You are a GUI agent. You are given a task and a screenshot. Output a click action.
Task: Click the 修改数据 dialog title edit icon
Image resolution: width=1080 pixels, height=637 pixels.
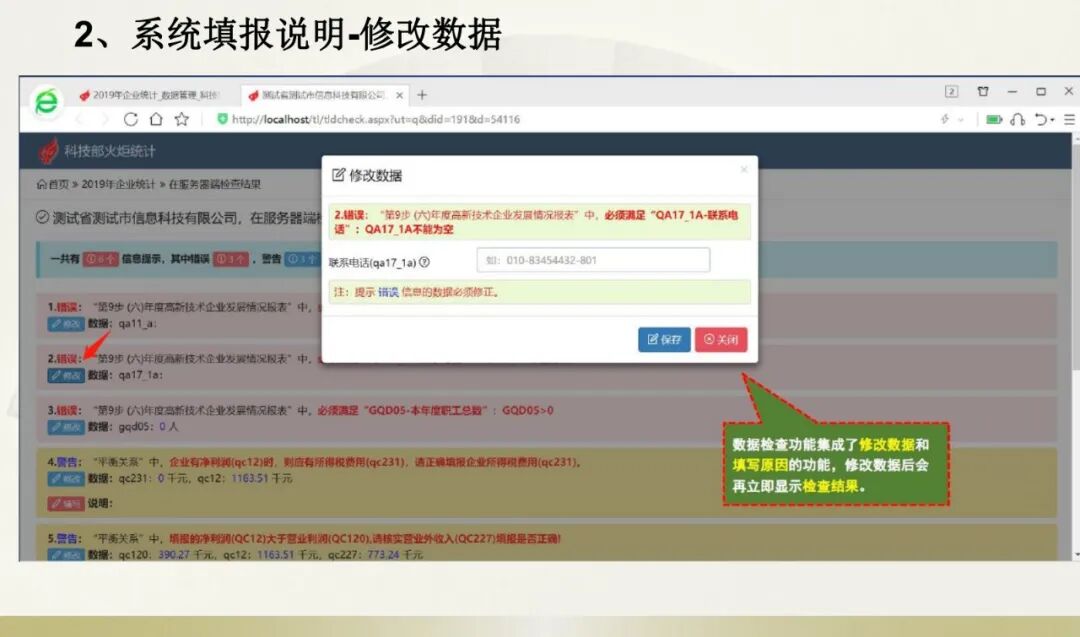[338, 175]
